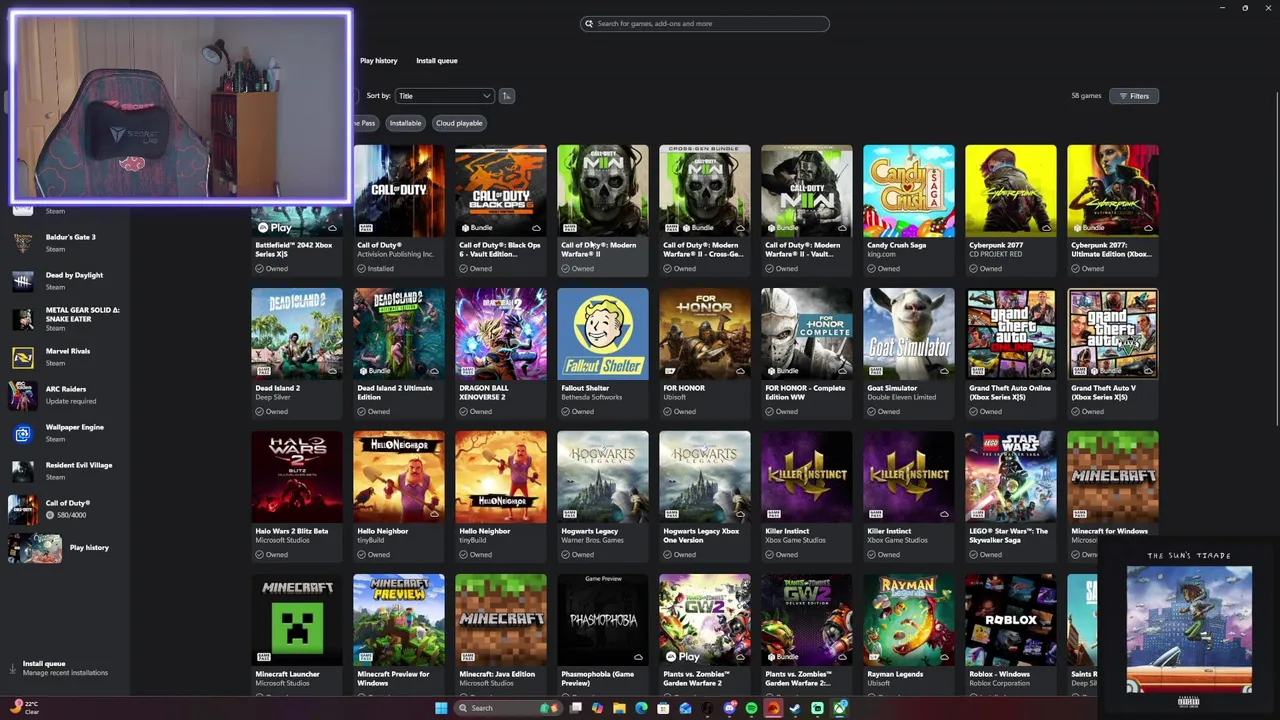This screenshot has height=720, width=1280.
Task: Toggle the Cloud playable filter chip
Action: point(459,123)
